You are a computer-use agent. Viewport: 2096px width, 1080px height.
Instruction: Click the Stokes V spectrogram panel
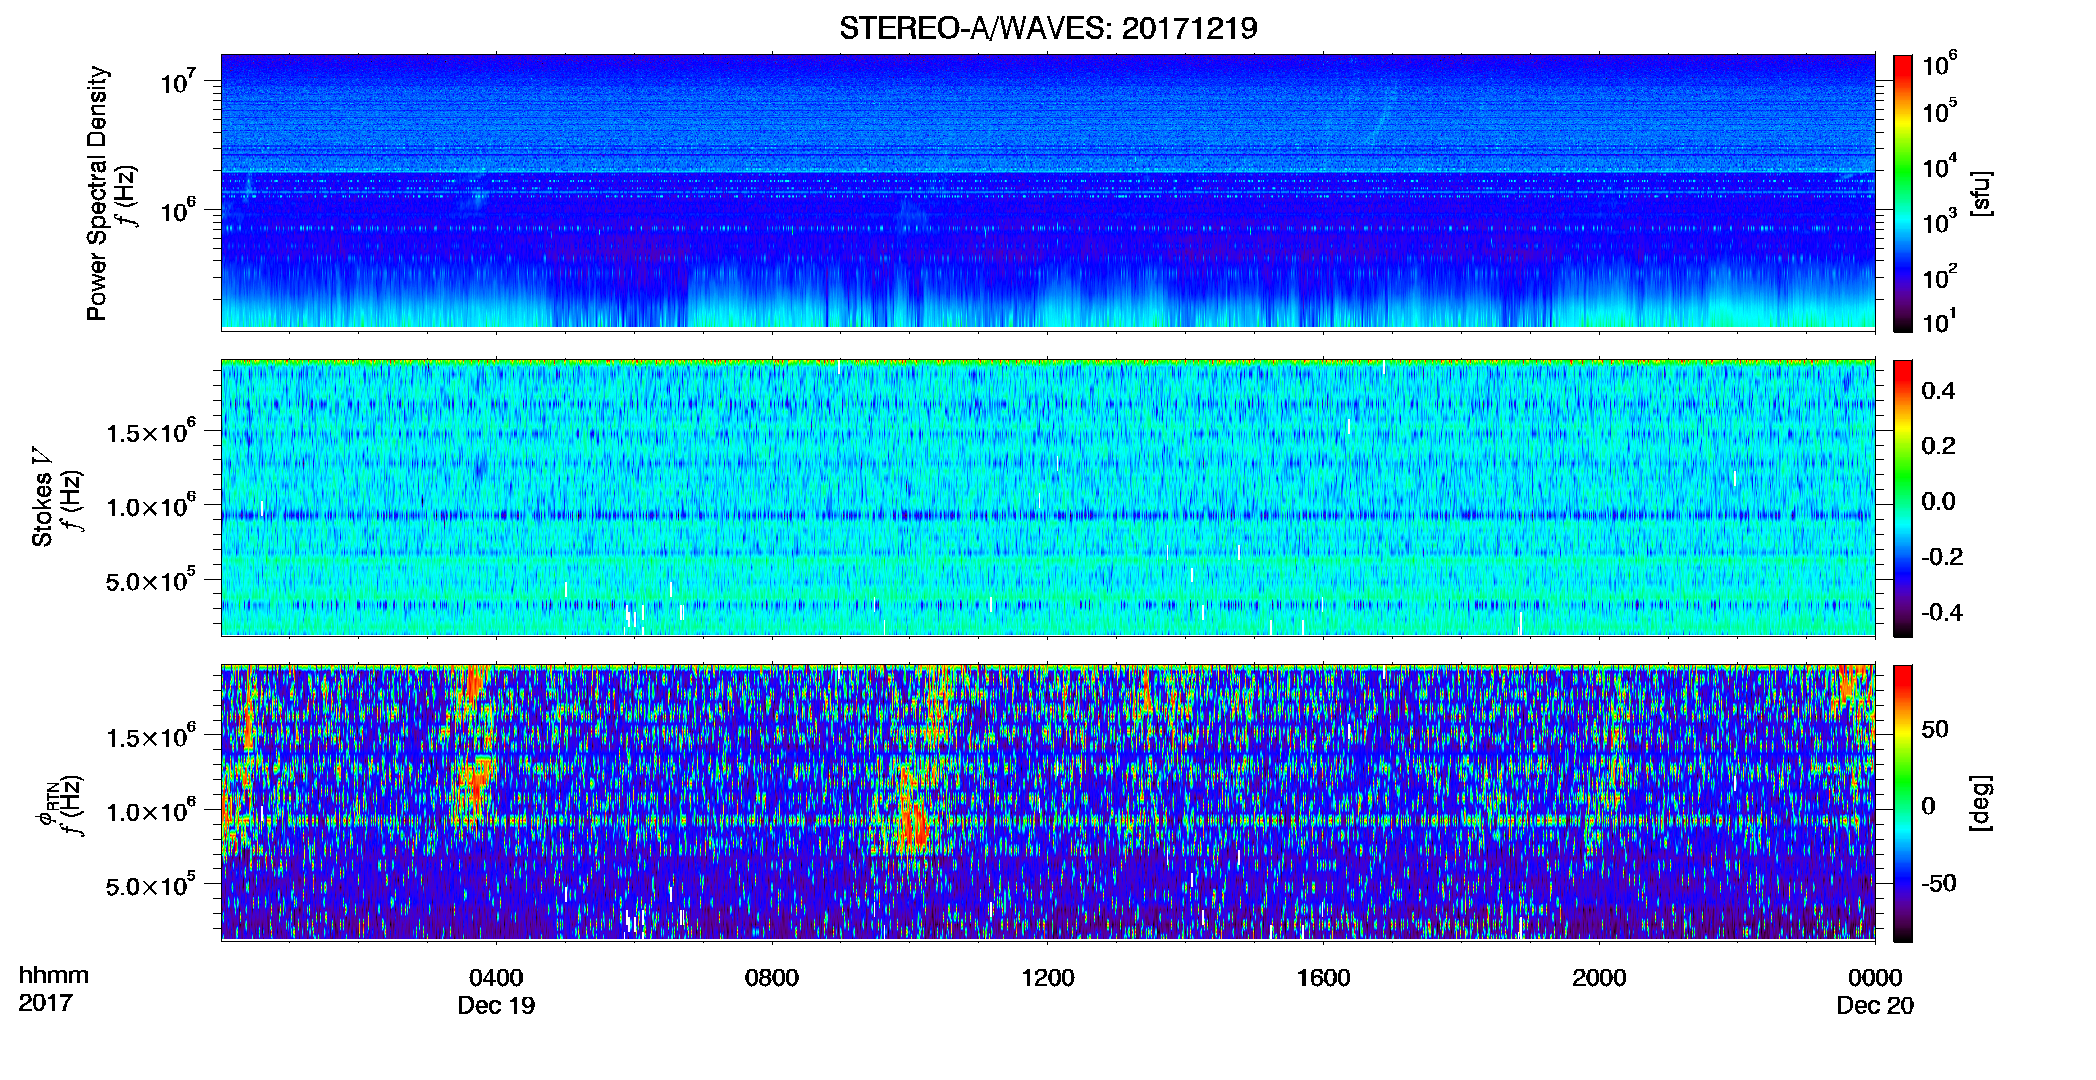point(1048,497)
